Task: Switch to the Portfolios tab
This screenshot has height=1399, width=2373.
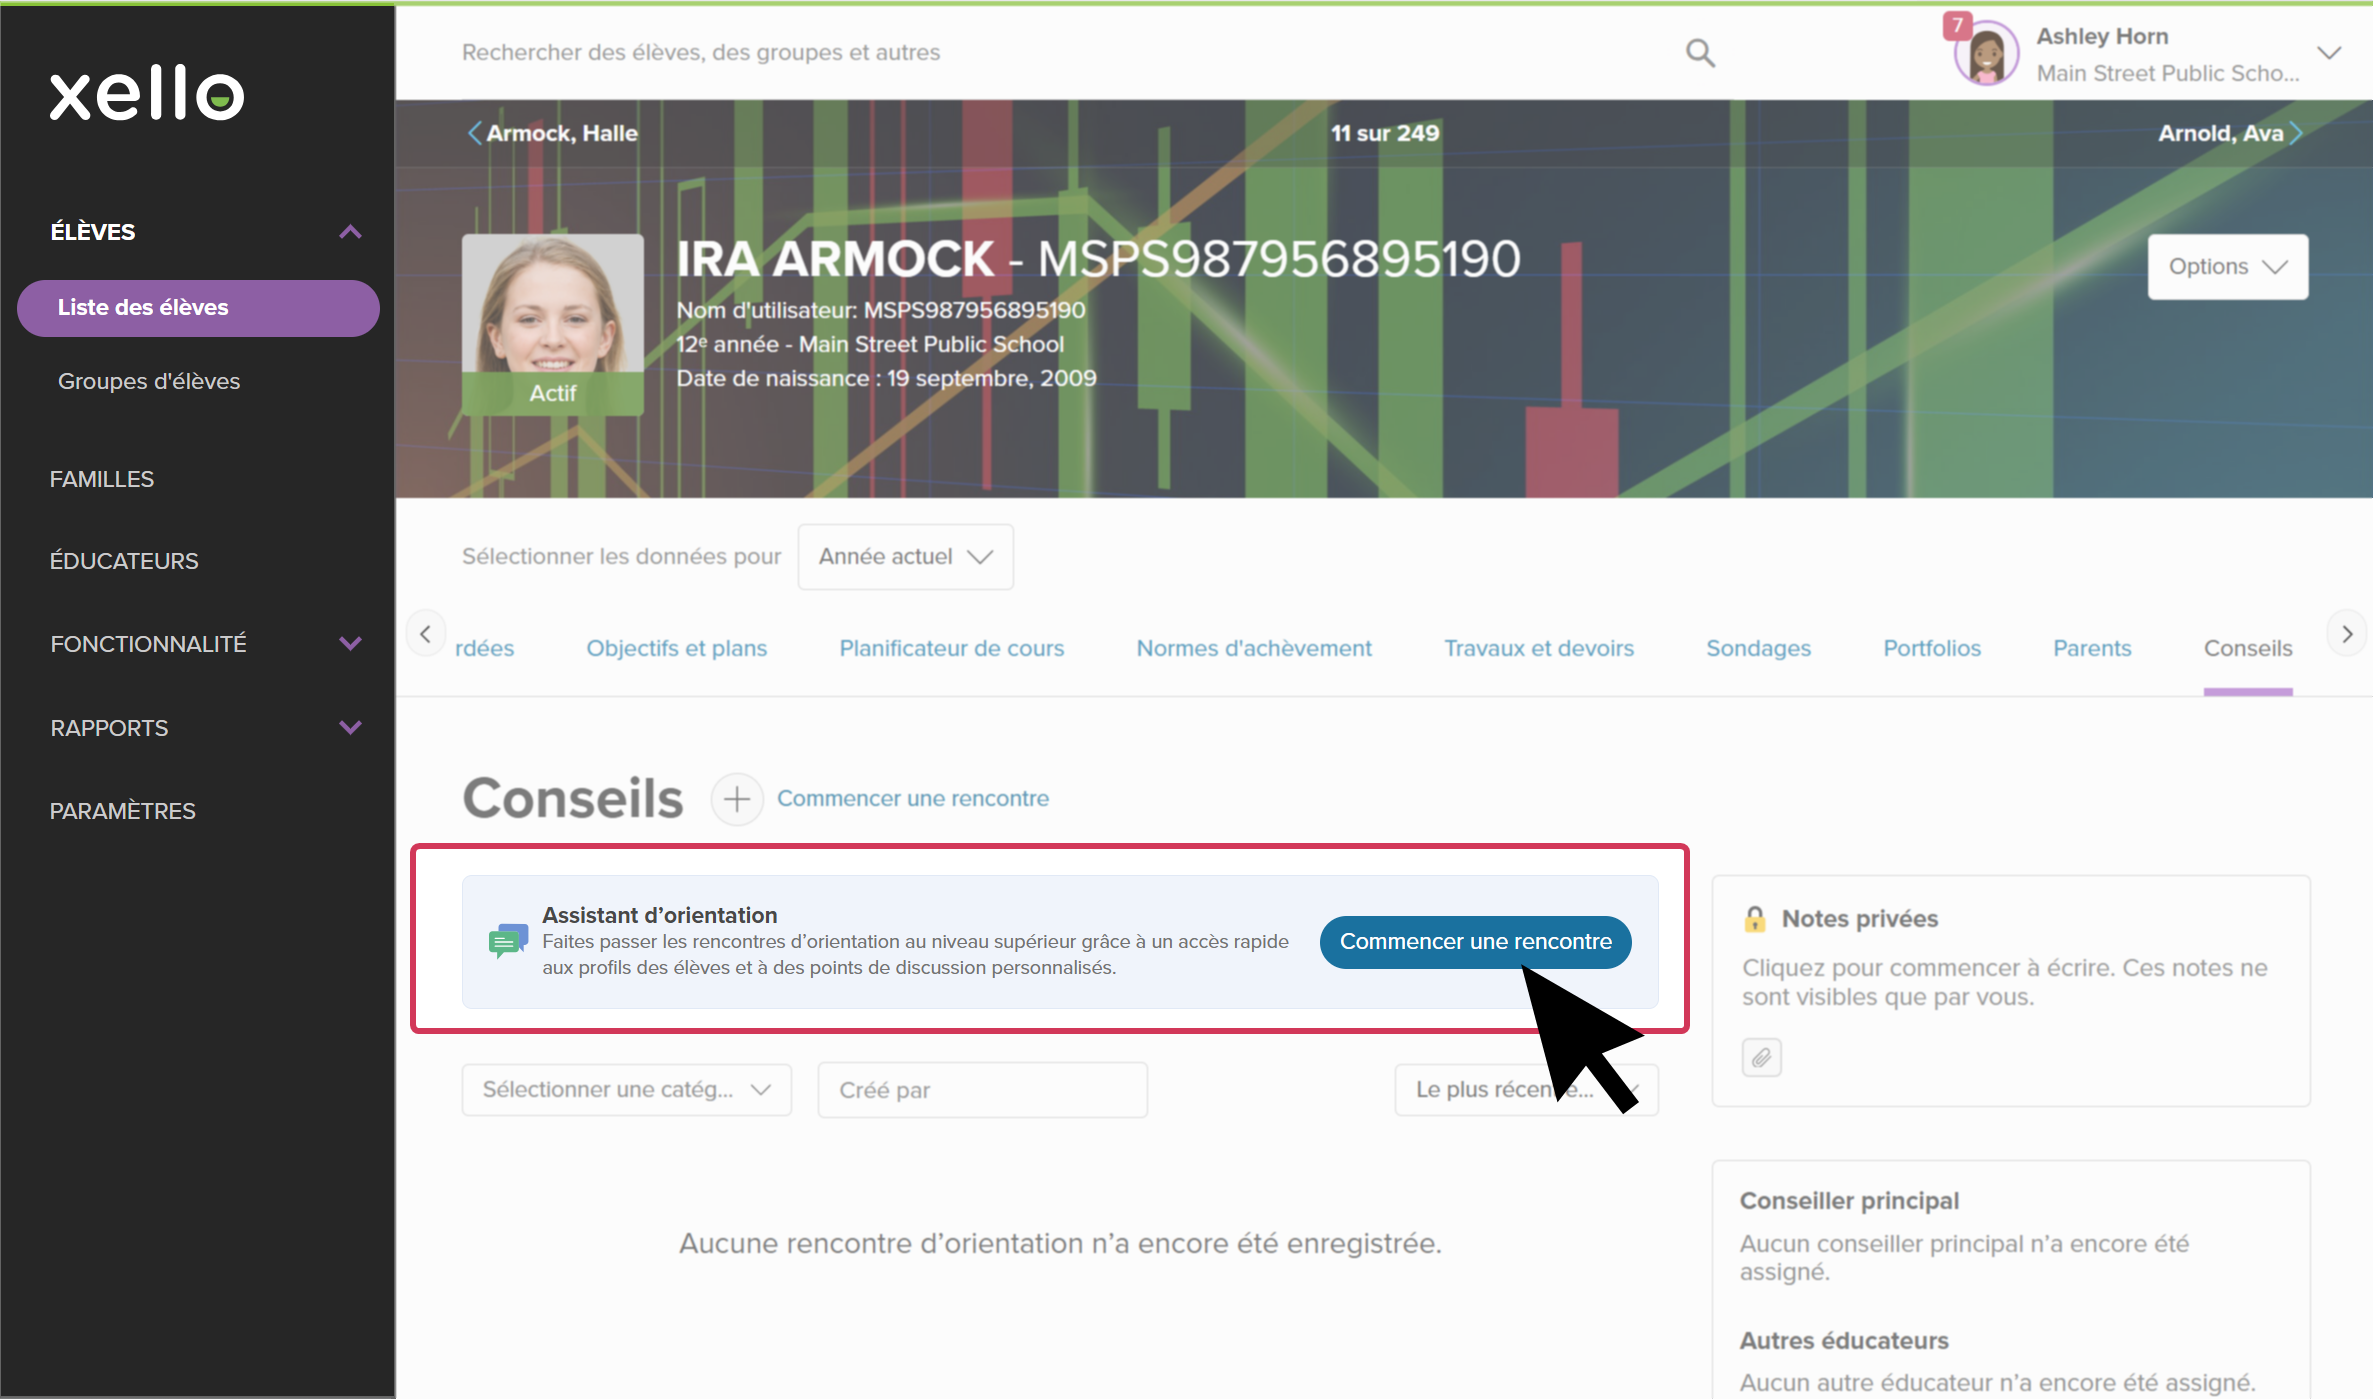Action: [x=1932, y=648]
